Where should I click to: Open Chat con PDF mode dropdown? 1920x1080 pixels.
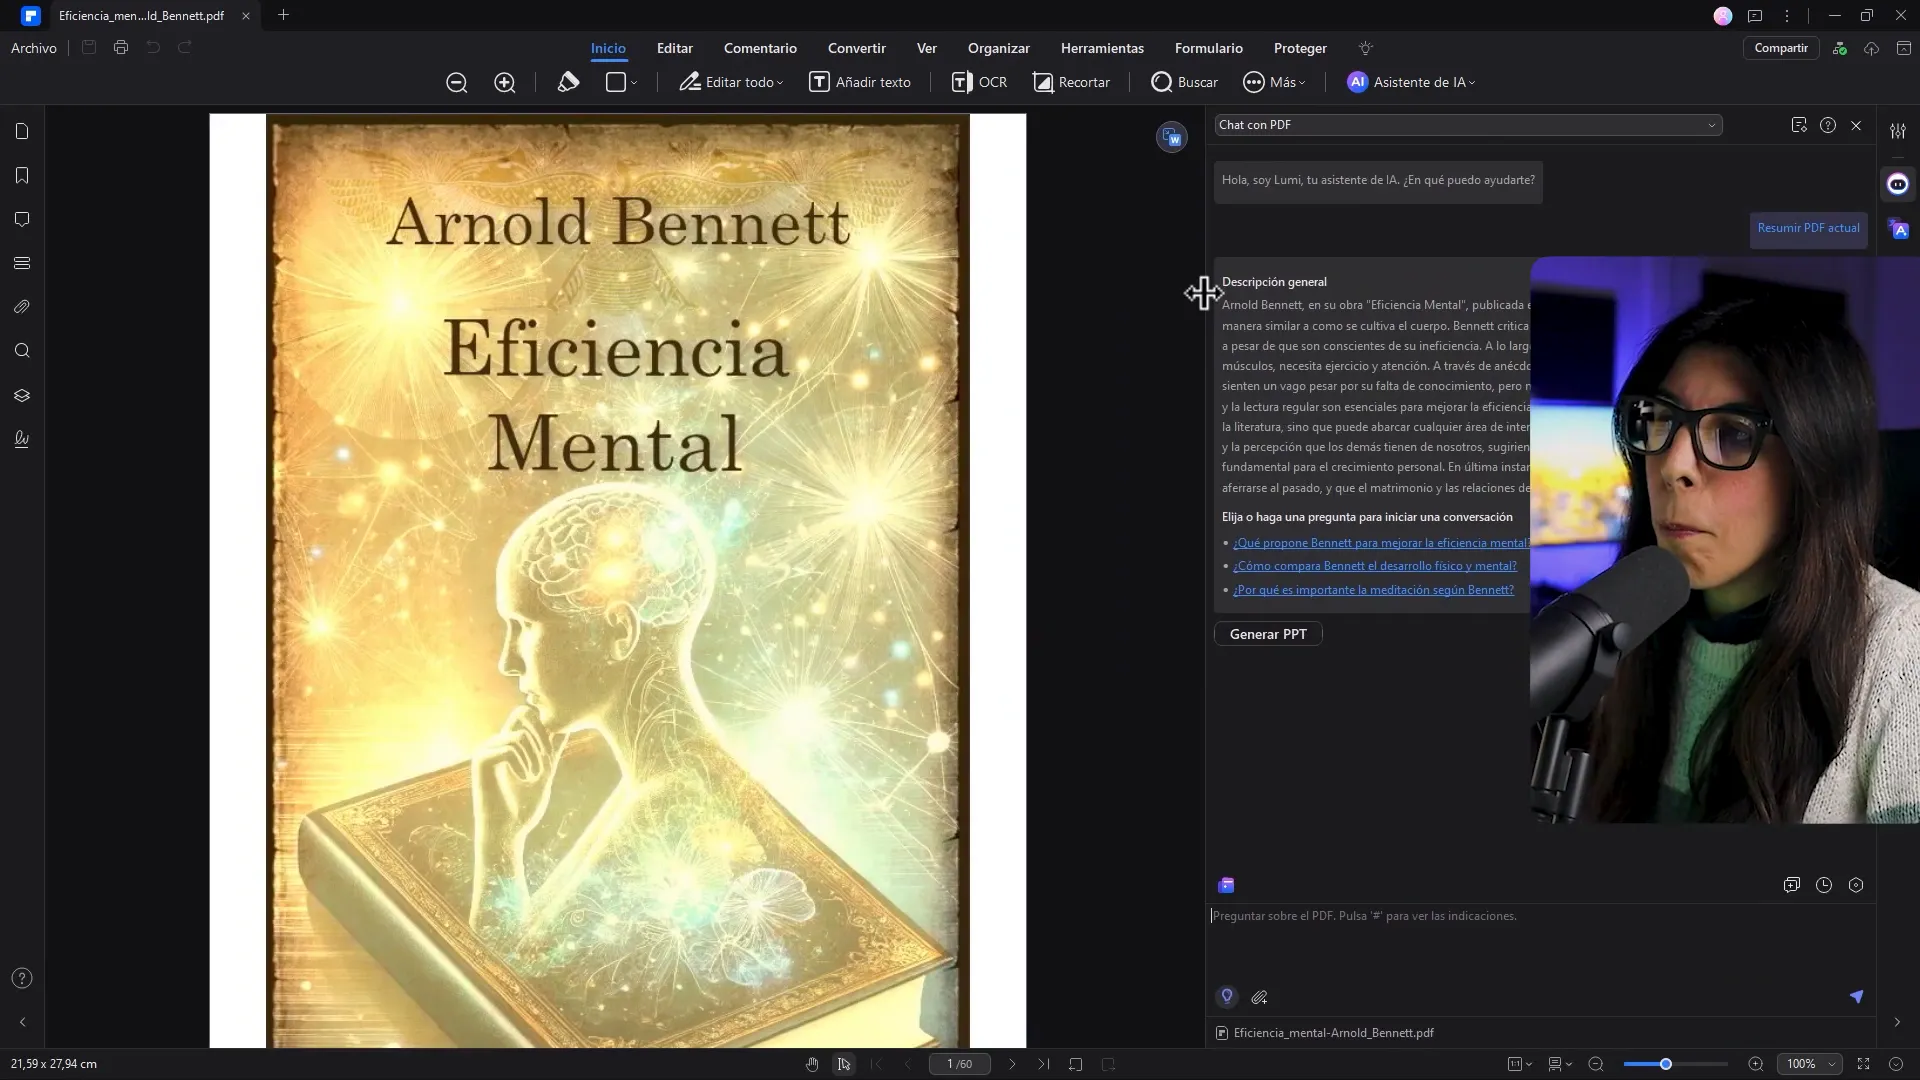[1468, 125]
